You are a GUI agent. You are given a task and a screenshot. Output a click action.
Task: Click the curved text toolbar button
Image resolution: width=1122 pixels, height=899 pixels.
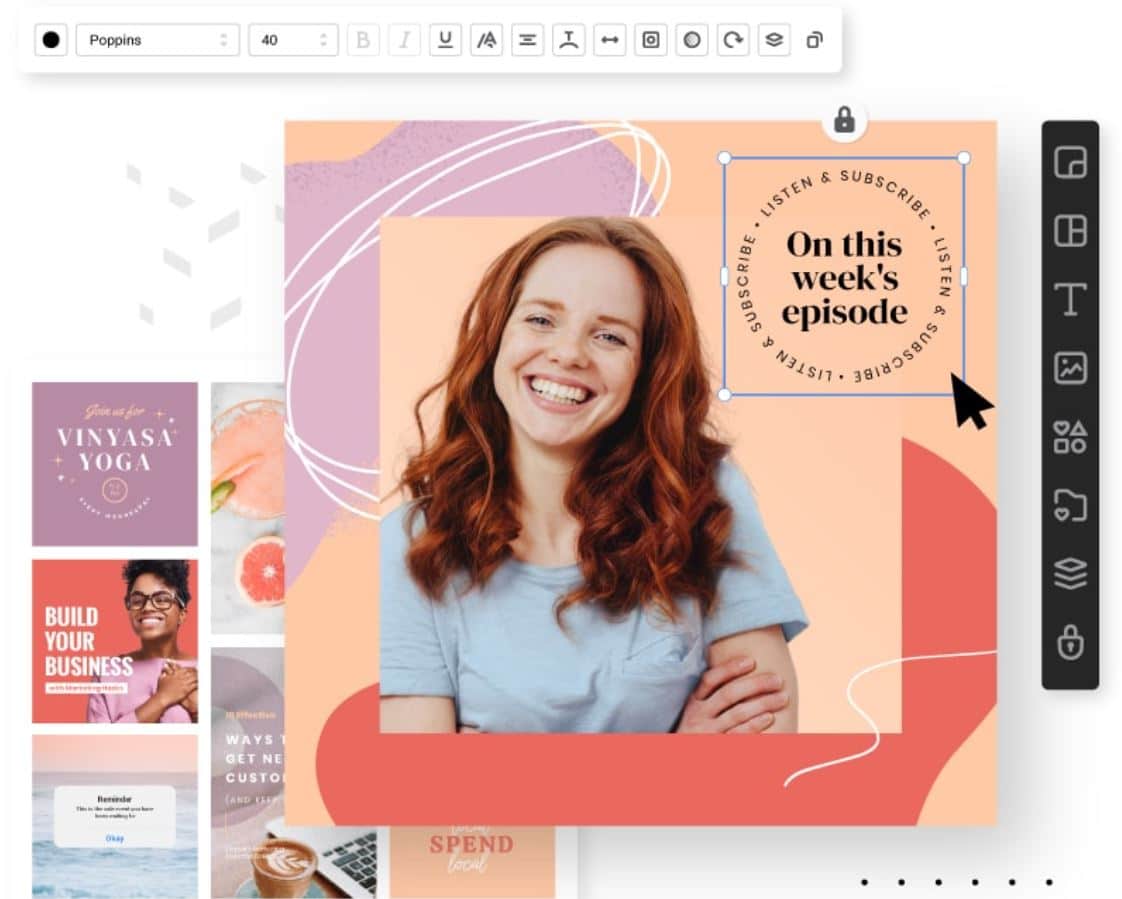(x=568, y=40)
